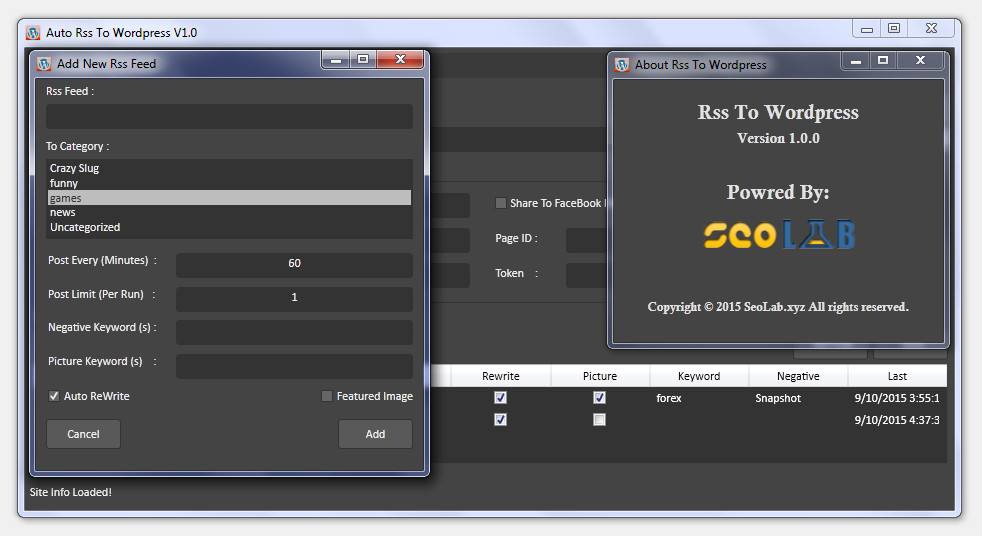This screenshot has height=536, width=982.
Task: Toggle the Auto ReWrite checkbox
Action: click(54, 396)
